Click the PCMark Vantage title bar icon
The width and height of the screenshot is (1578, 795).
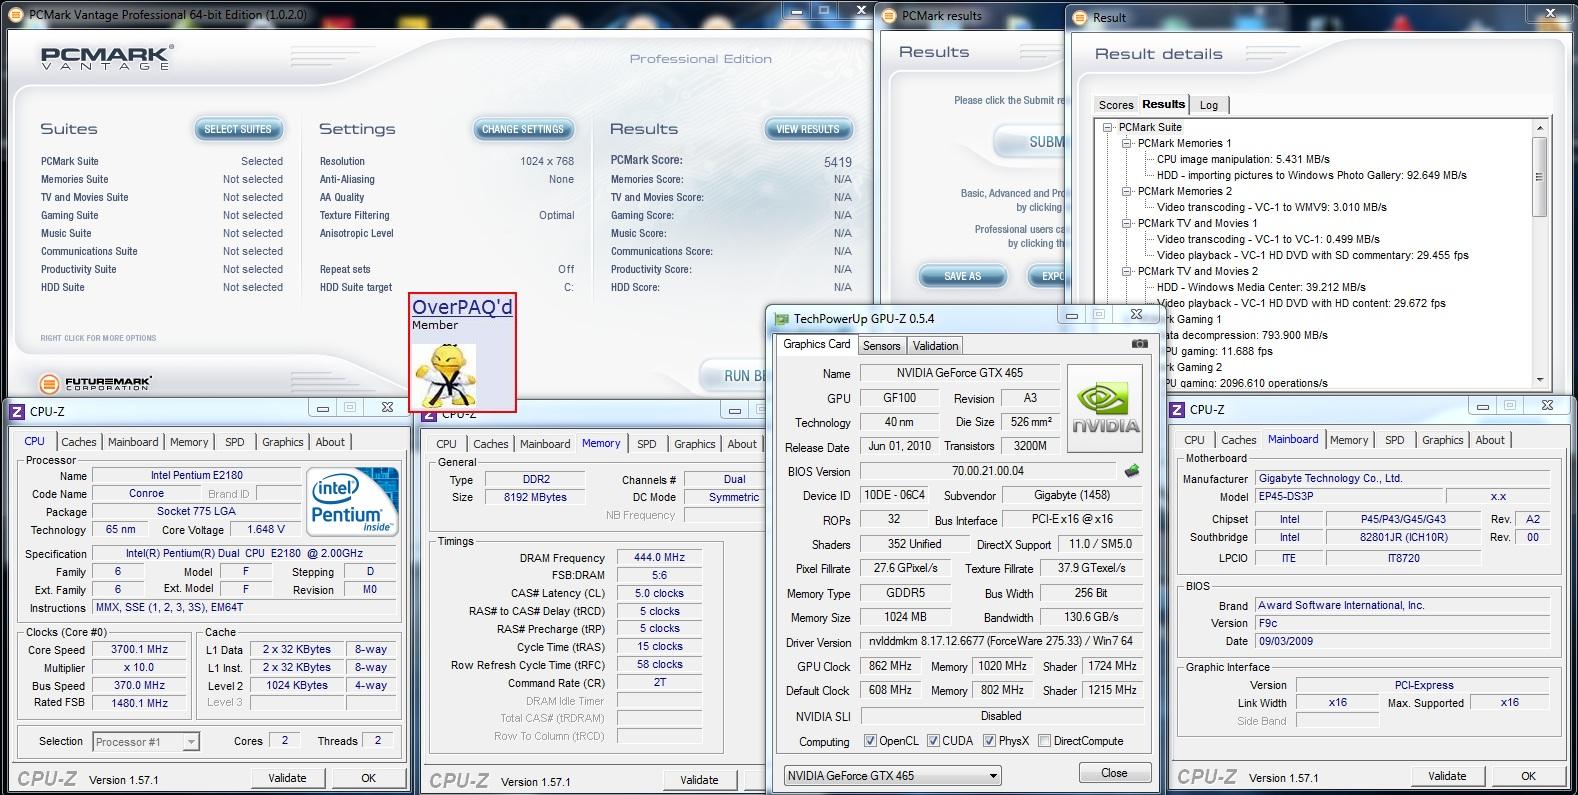pos(17,15)
